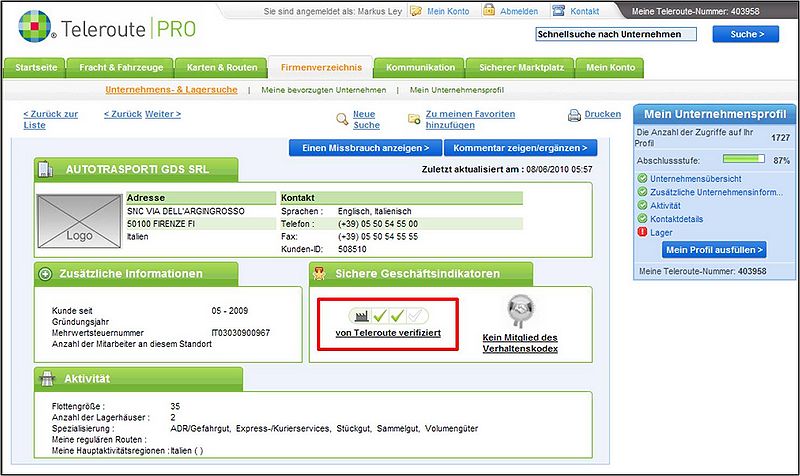Viewport: 800px width, 476px height.
Task: Click Zusätzliche Unternehmensinform... link
Action: coord(716,192)
